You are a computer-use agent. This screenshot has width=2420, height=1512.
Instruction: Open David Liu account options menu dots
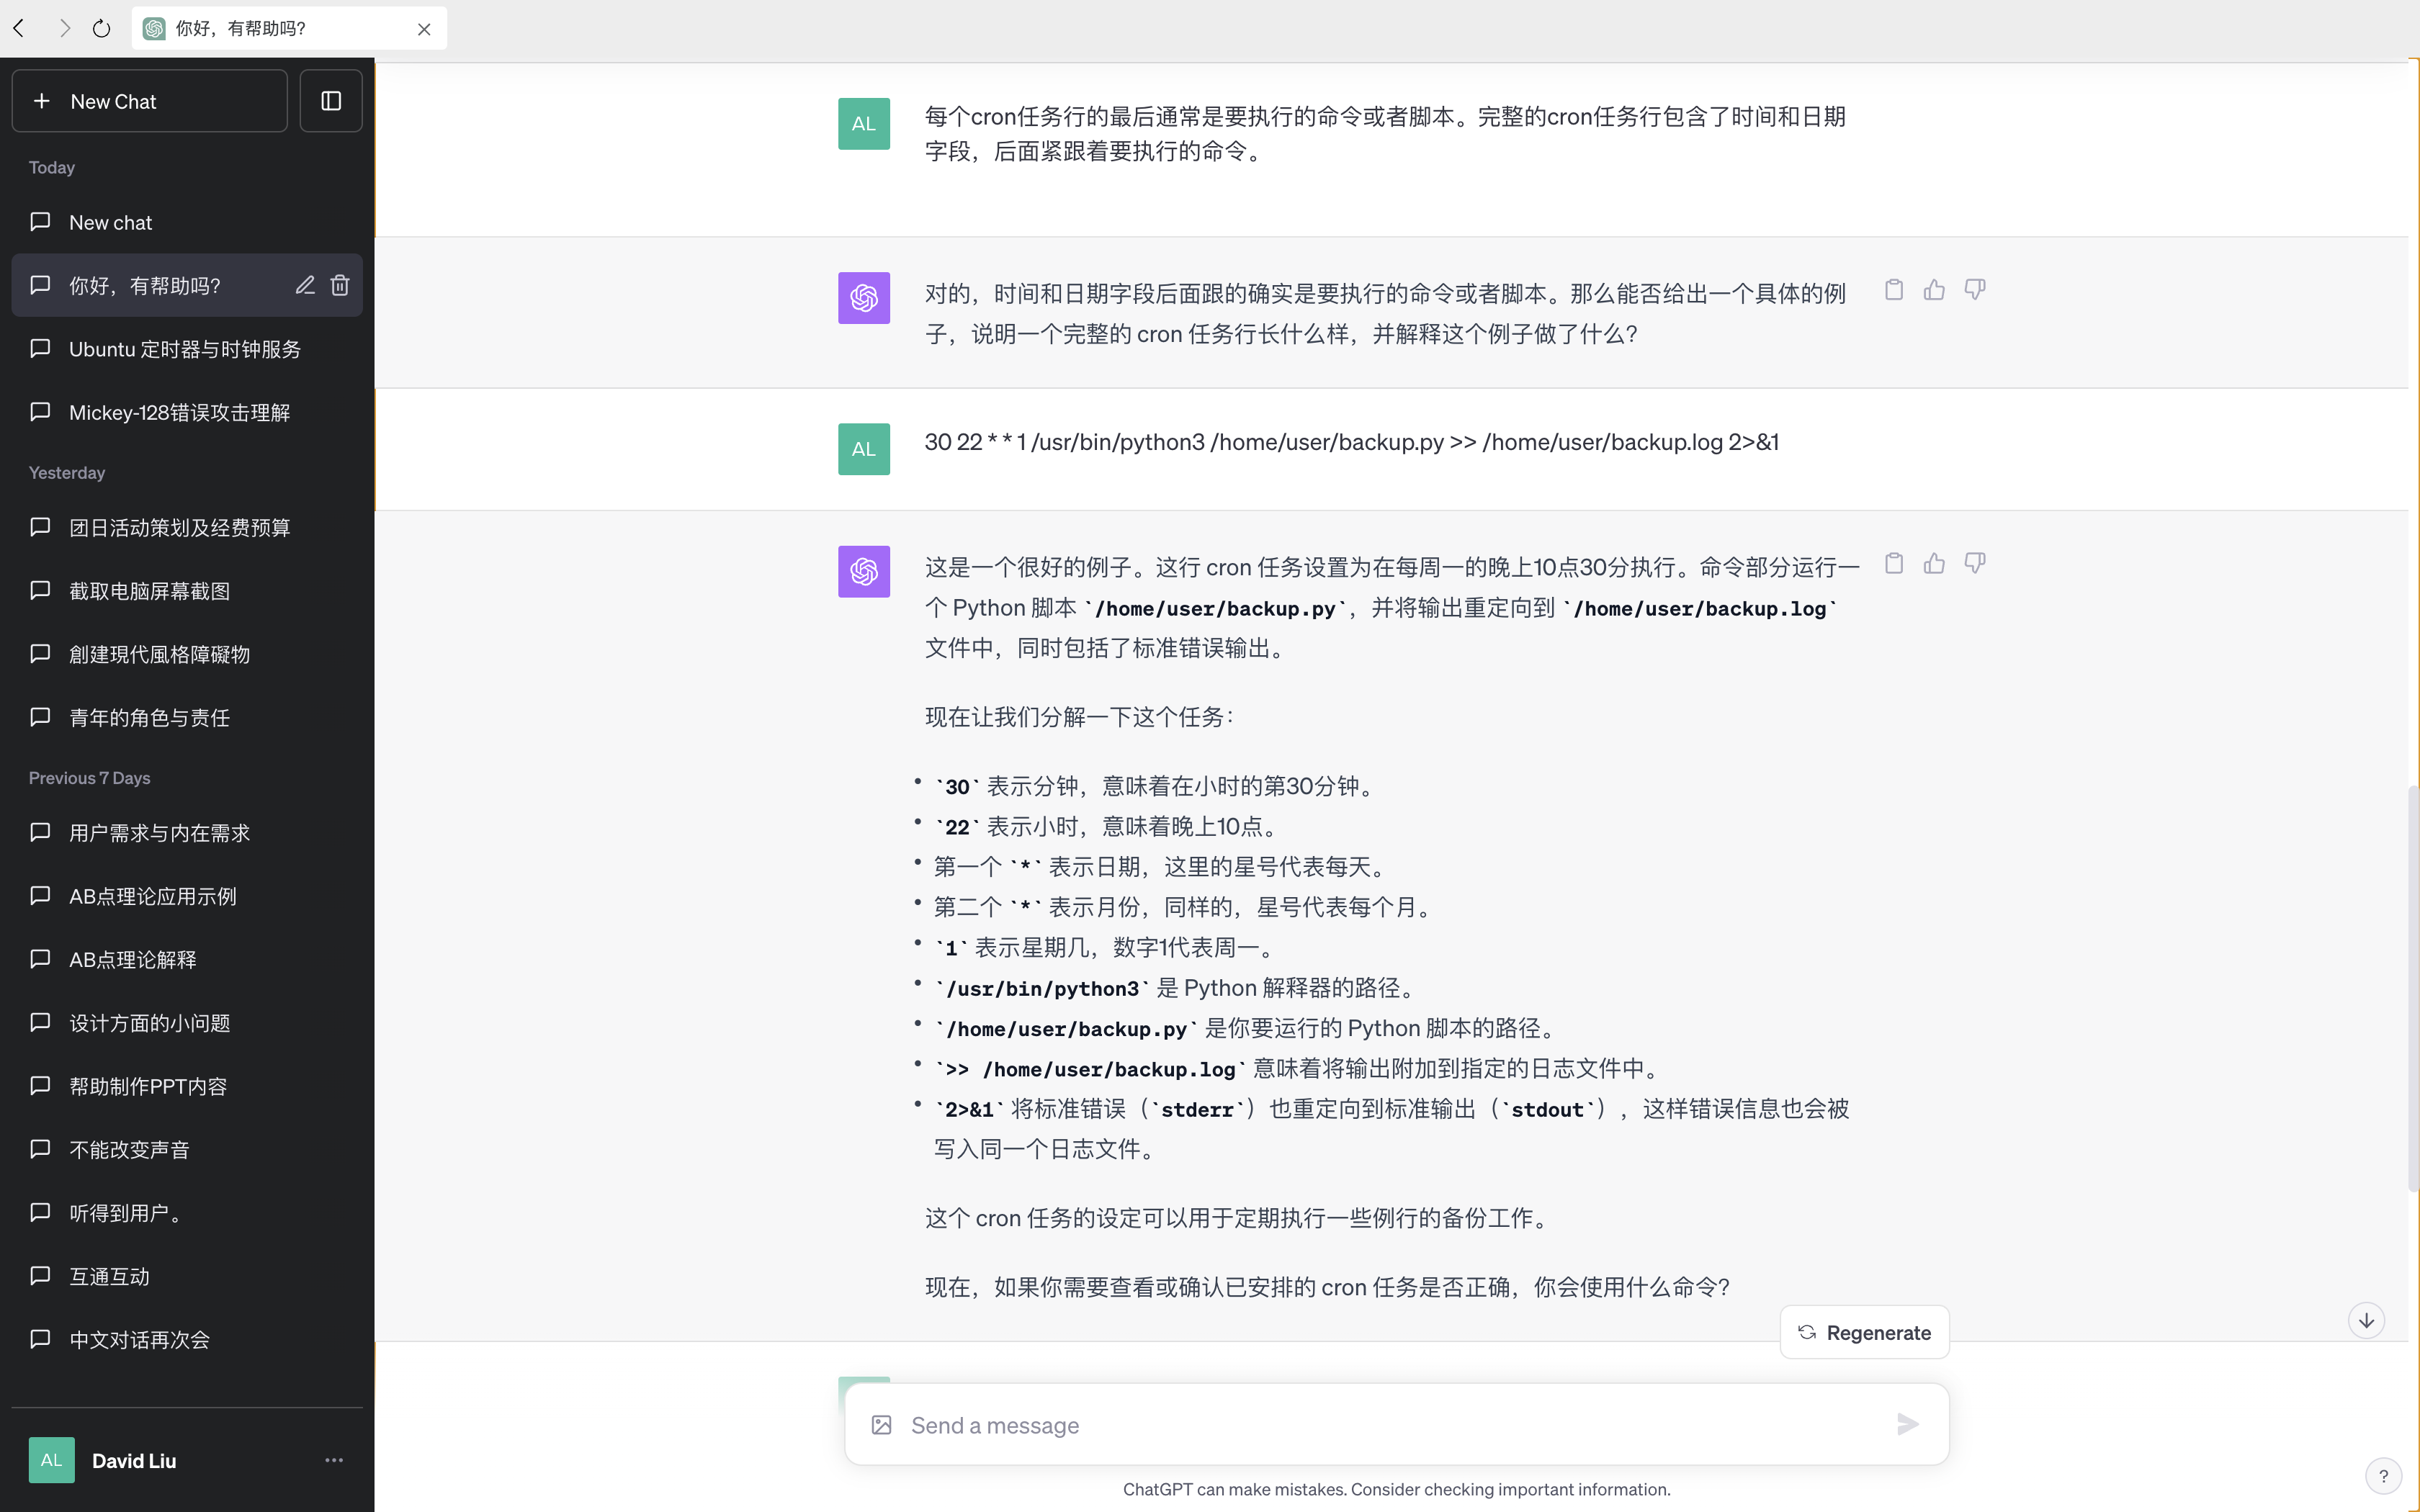(334, 1460)
